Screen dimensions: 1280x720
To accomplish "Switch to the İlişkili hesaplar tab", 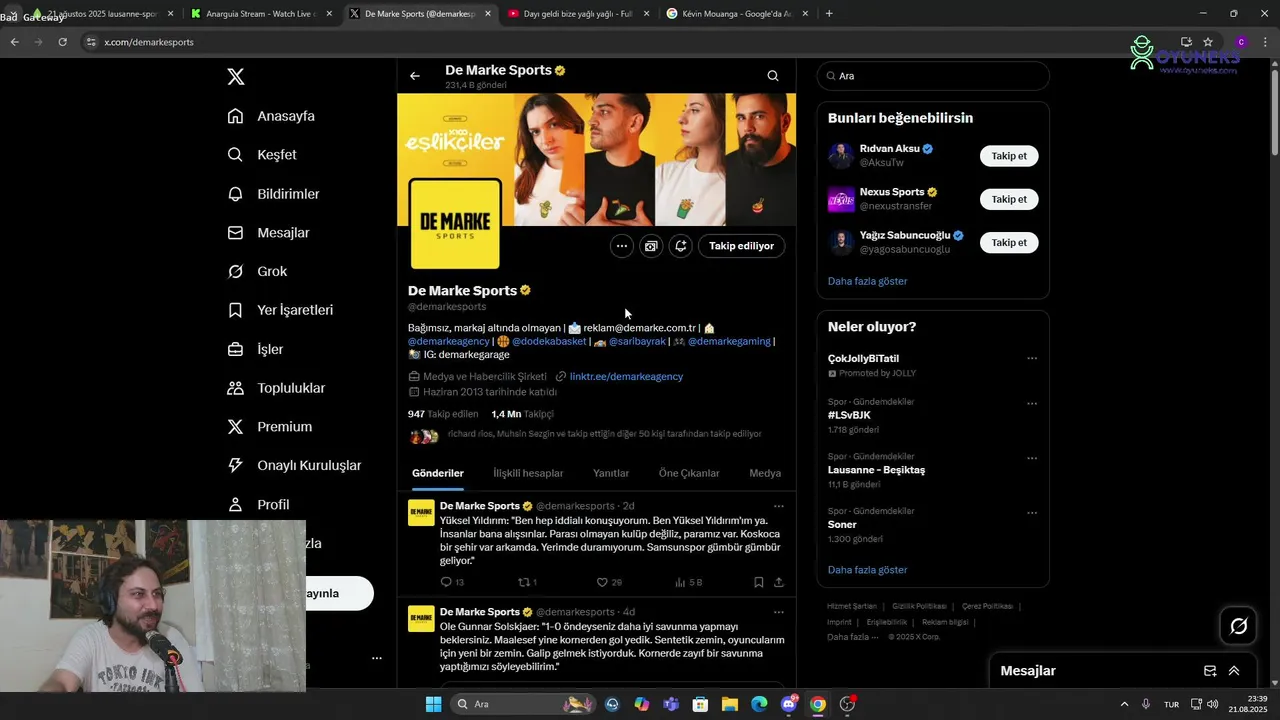I will (x=528, y=474).
